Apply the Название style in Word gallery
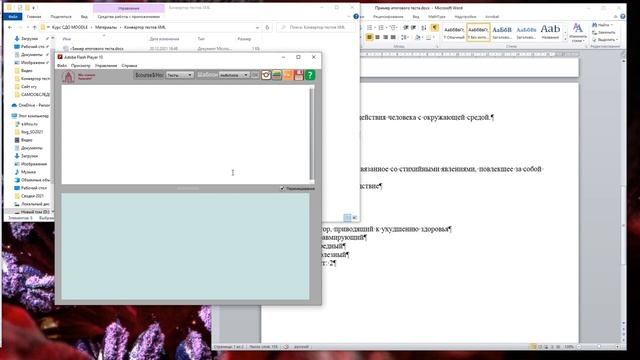Viewport: 640px width, 360px height. [550, 32]
